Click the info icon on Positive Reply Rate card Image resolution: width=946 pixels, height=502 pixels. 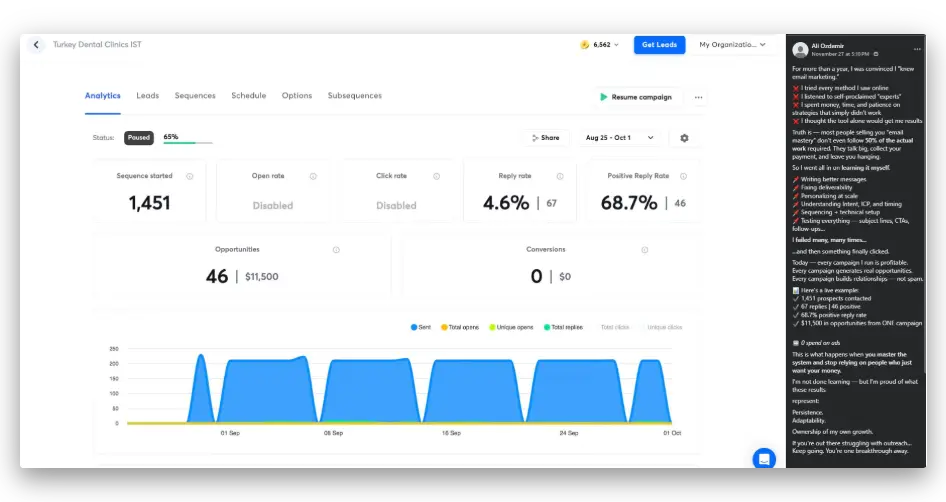point(683,176)
